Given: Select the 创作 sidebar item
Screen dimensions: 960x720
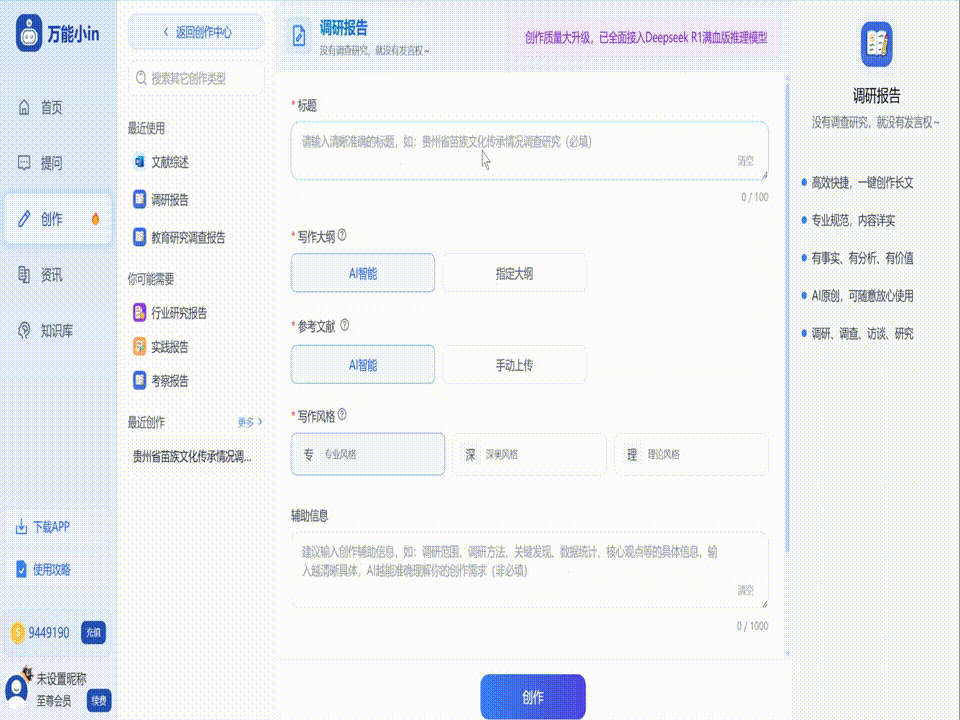Looking at the screenshot, I should click(x=58, y=219).
